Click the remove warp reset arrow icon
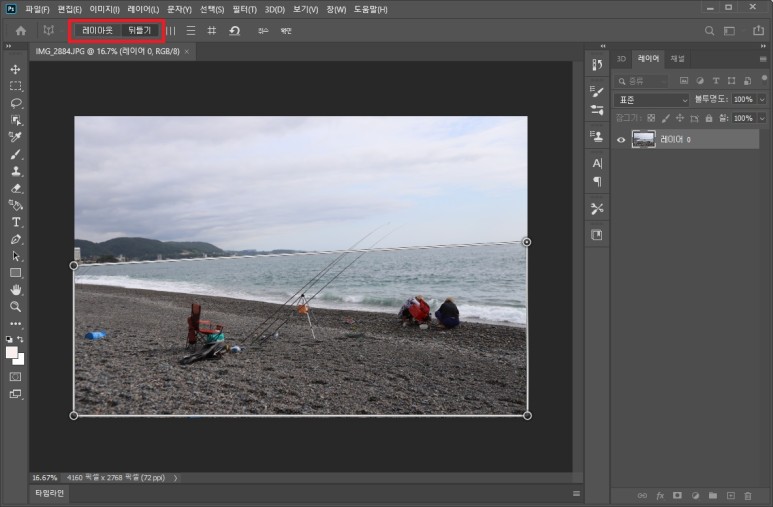 pos(235,31)
